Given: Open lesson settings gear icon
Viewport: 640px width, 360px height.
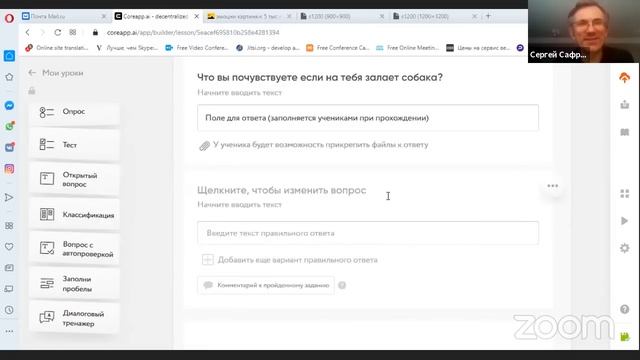Looking at the screenshot, I should pos(624,248).
